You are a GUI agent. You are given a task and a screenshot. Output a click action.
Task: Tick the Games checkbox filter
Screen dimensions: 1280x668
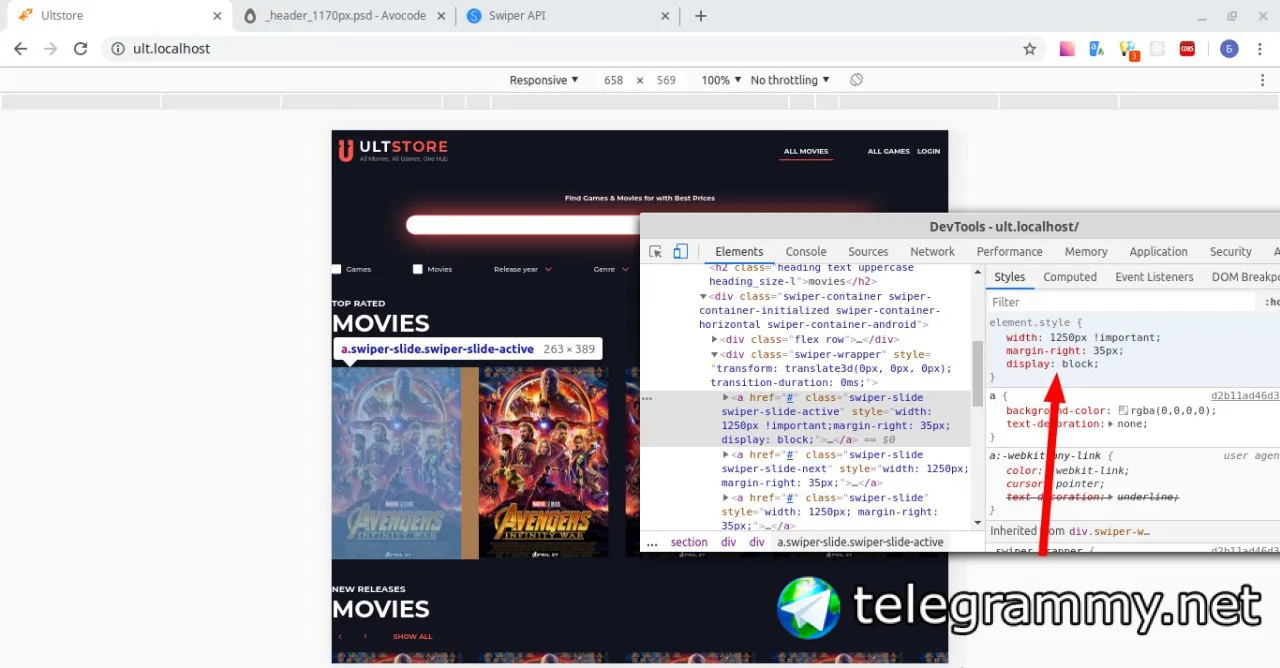337,269
